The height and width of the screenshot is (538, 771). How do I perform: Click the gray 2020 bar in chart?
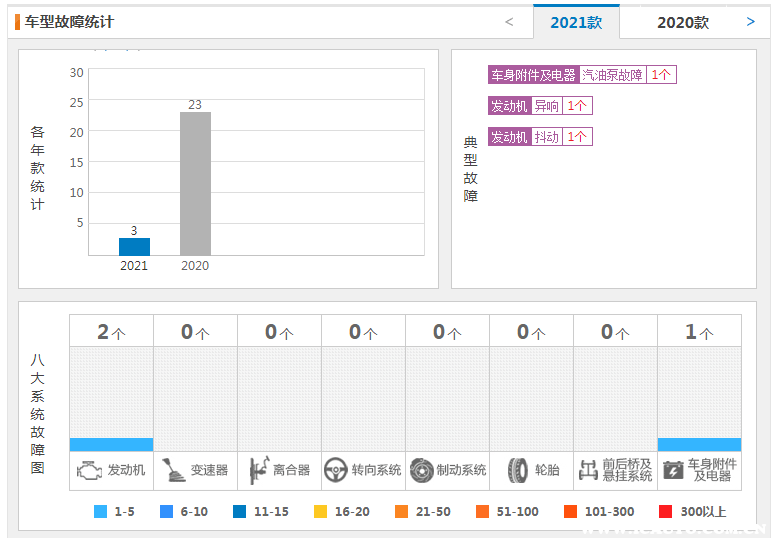click(x=195, y=183)
